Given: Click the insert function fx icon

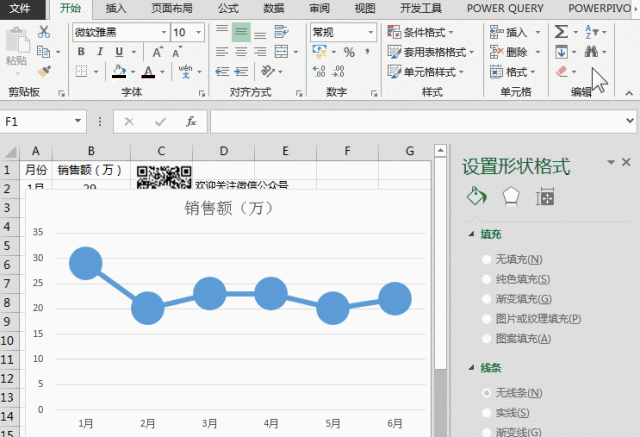Looking at the screenshot, I should pyautogui.click(x=191, y=122).
